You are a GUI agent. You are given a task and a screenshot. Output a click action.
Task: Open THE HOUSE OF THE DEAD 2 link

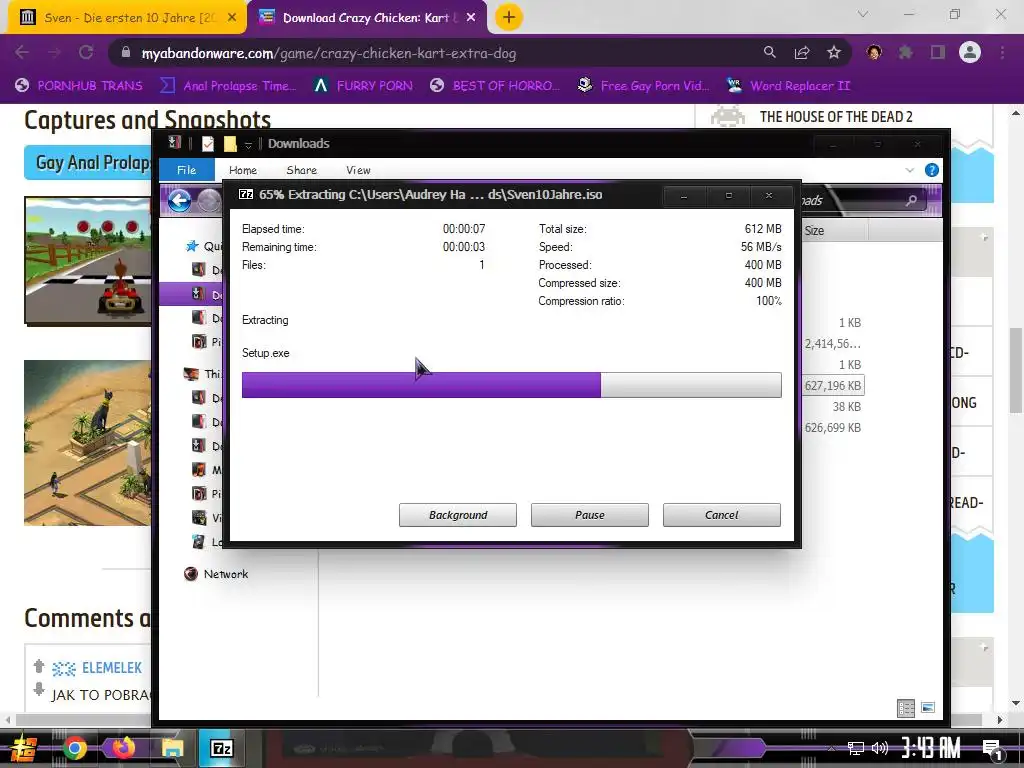point(836,117)
